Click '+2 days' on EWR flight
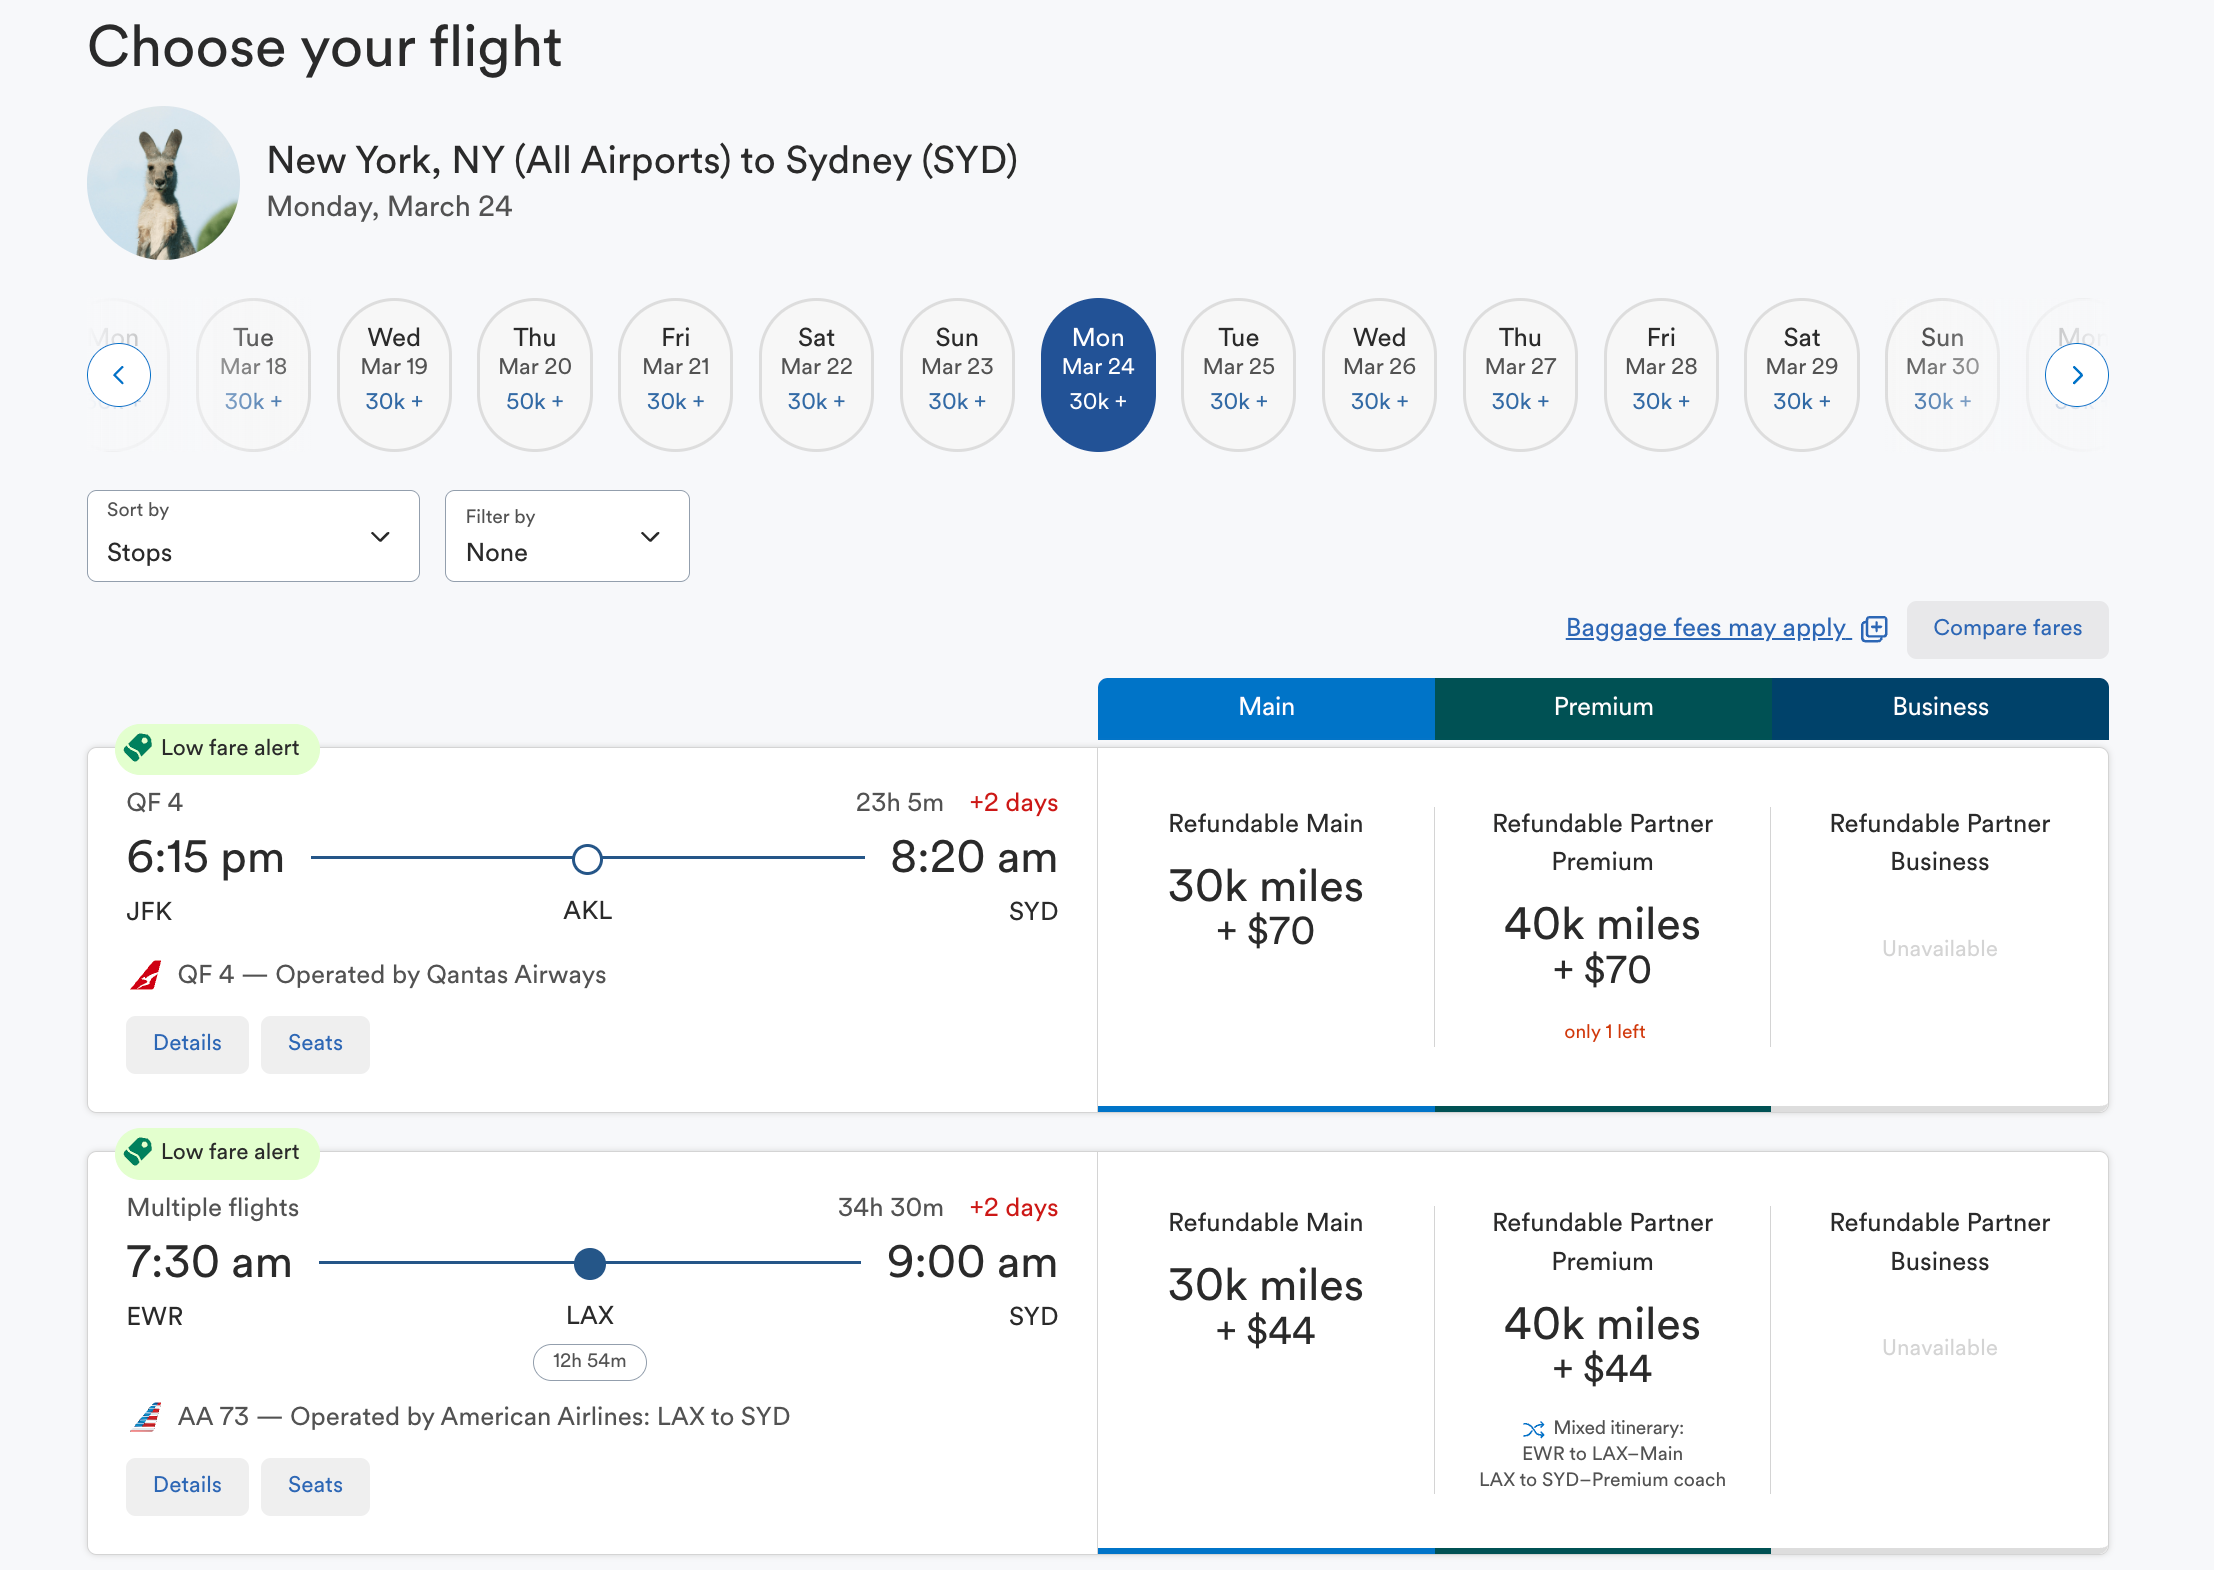The image size is (2214, 1570). point(1013,1208)
